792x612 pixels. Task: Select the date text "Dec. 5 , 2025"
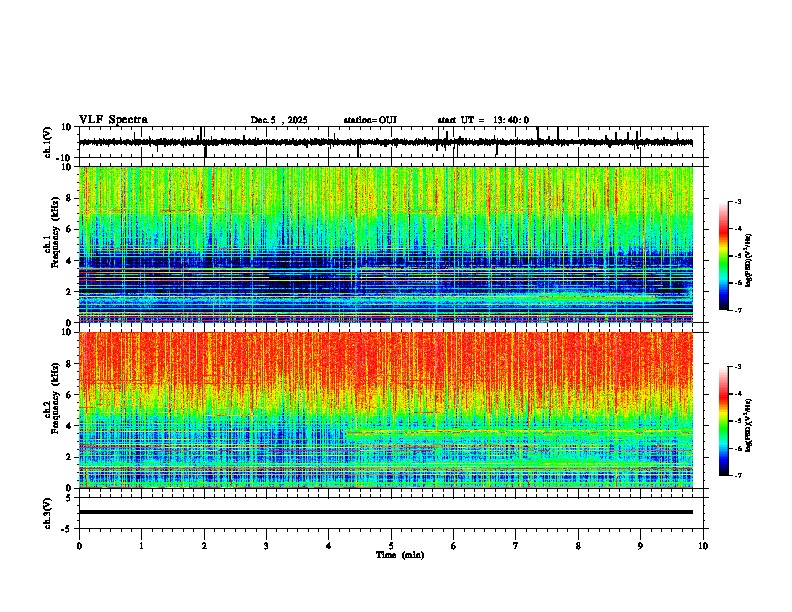pyautogui.click(x=279, y=120)
